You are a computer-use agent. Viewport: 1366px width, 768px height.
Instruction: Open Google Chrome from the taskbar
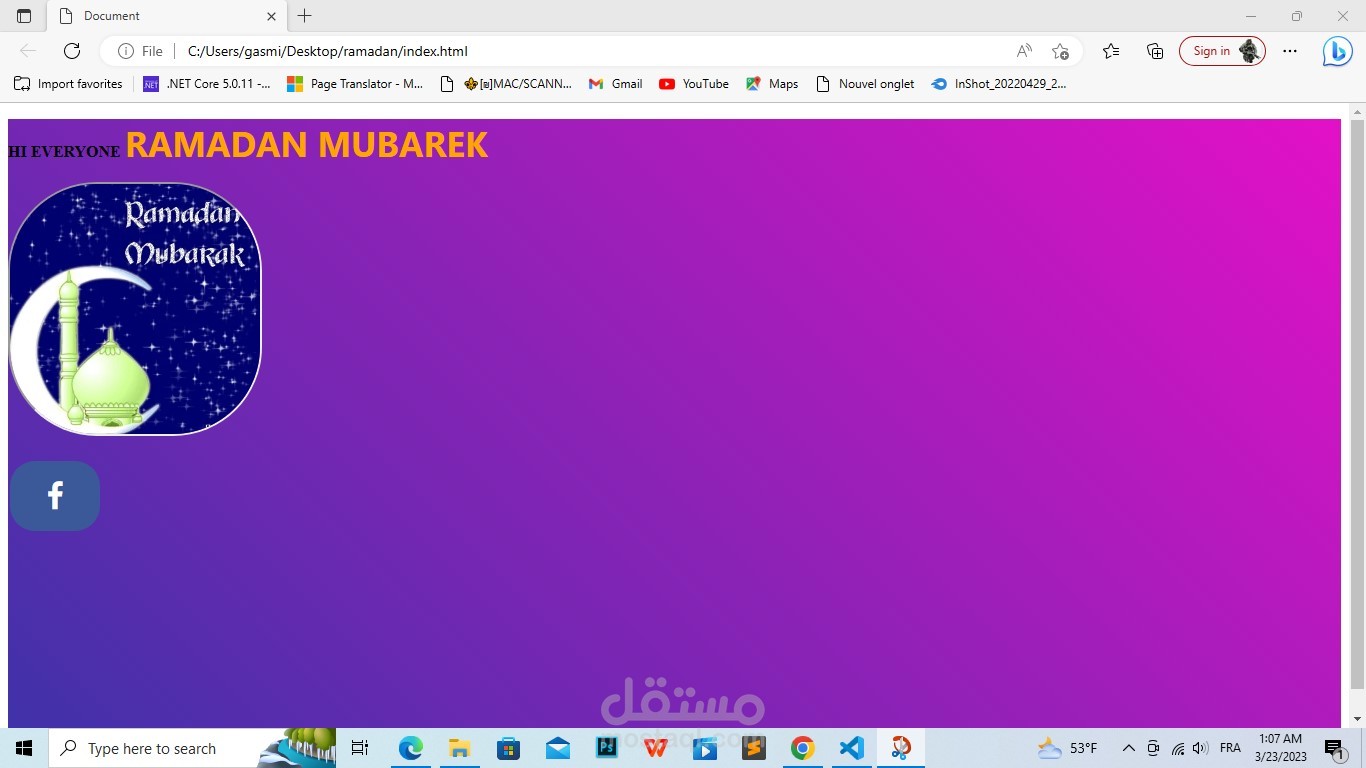[802, 748]
